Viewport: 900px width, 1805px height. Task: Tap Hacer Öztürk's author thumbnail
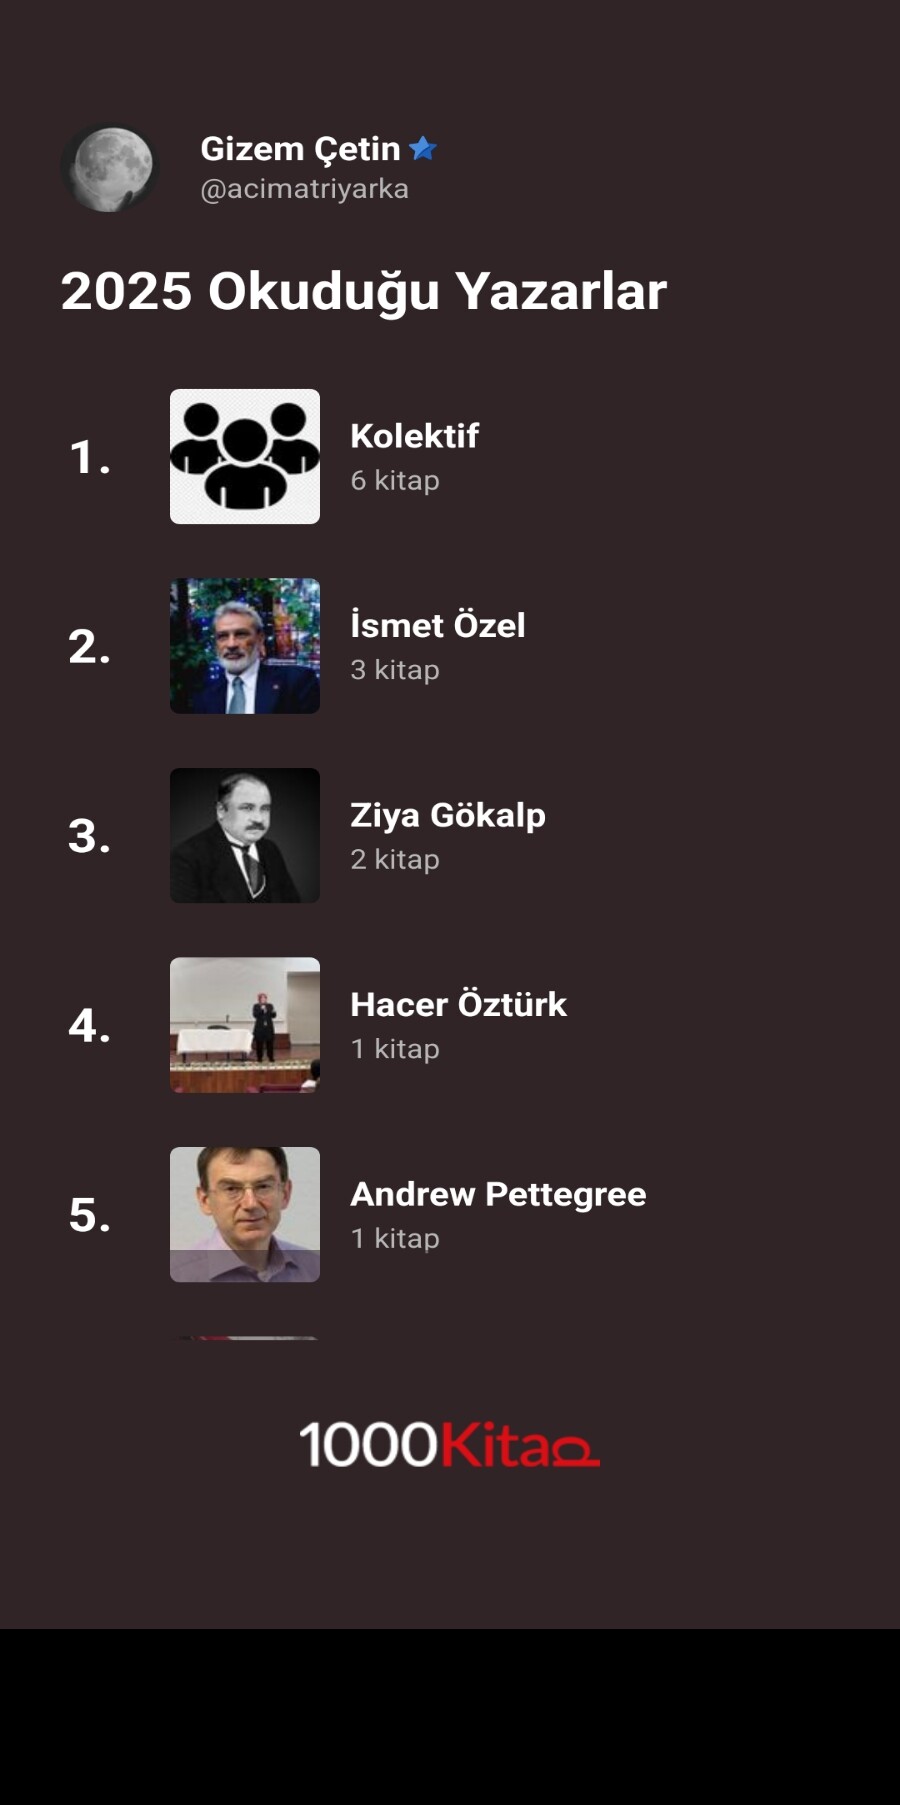point(245,1025)
